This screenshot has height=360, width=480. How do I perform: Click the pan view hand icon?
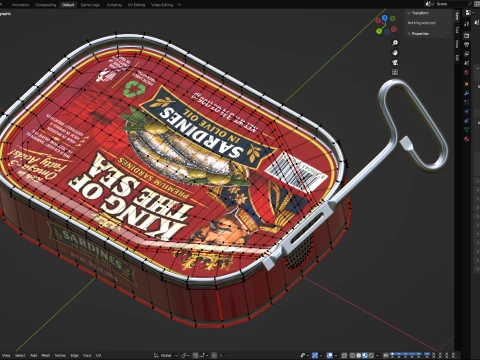click(x=395, y=53)
